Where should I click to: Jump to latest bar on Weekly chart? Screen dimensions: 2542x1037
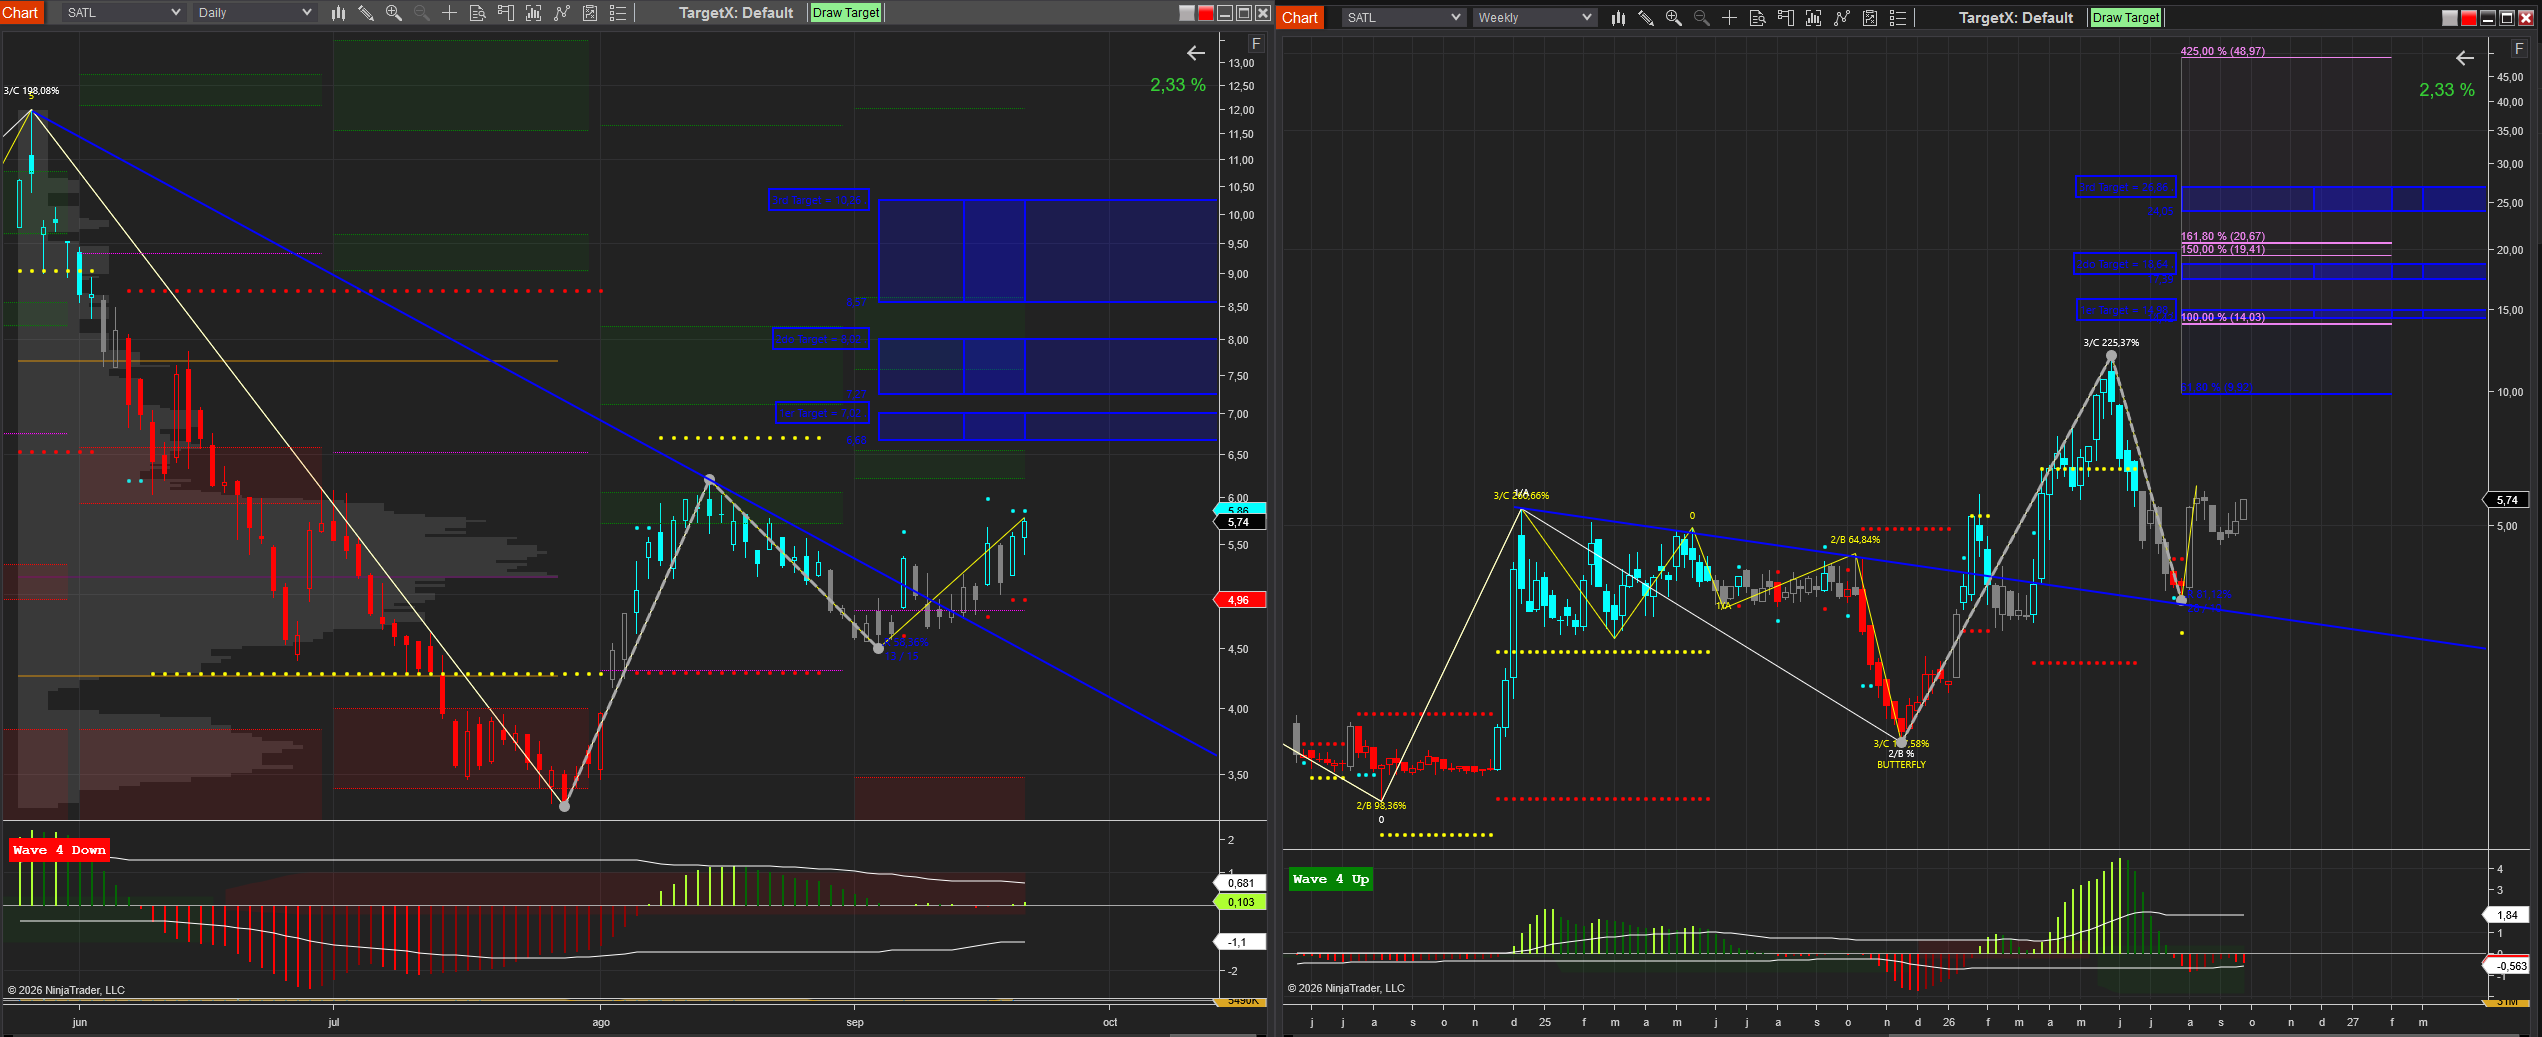pos(2465,58)
